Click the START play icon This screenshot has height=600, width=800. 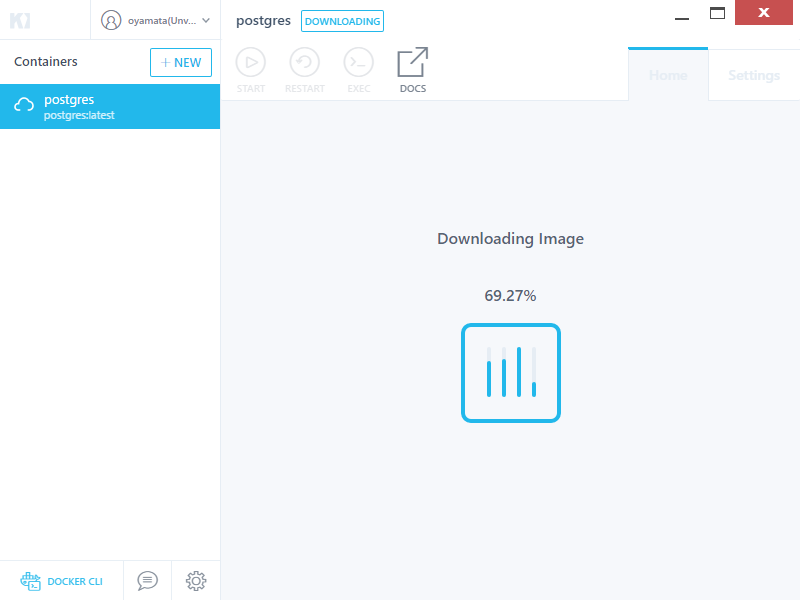(251, 62)
